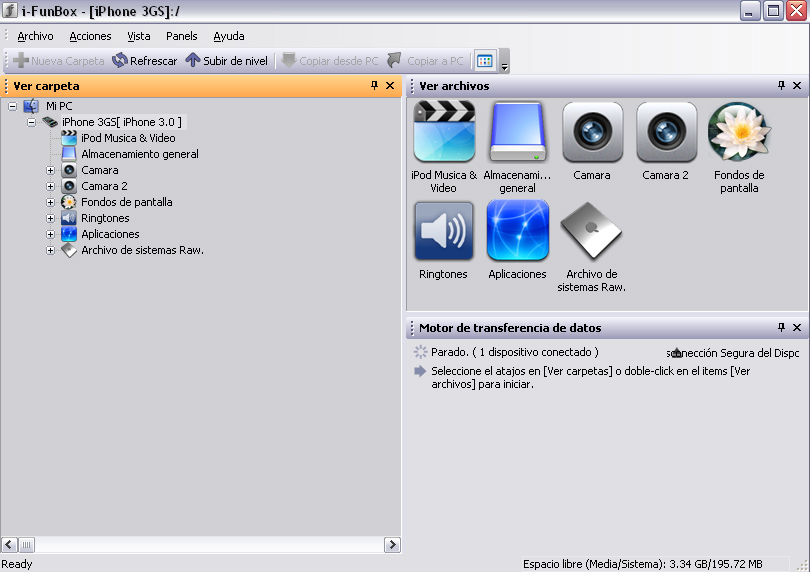Open the Aplicaciones icon in files panel
The height and width of the screenshot is (572, 810).
pos(517,231)
